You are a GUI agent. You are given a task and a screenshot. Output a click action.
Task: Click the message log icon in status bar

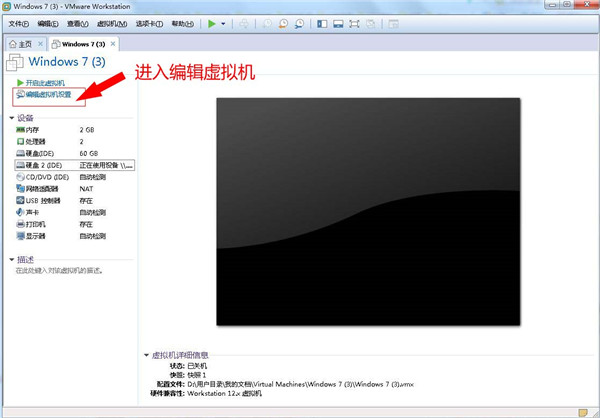[x=583, y=413]
